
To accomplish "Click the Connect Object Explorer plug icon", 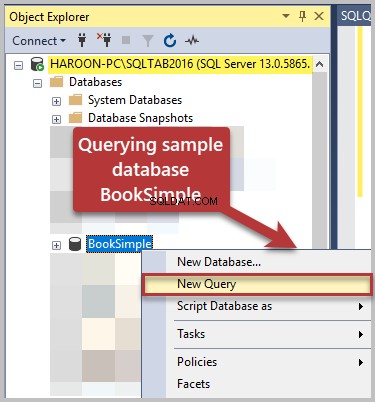I will click(82, 40).
